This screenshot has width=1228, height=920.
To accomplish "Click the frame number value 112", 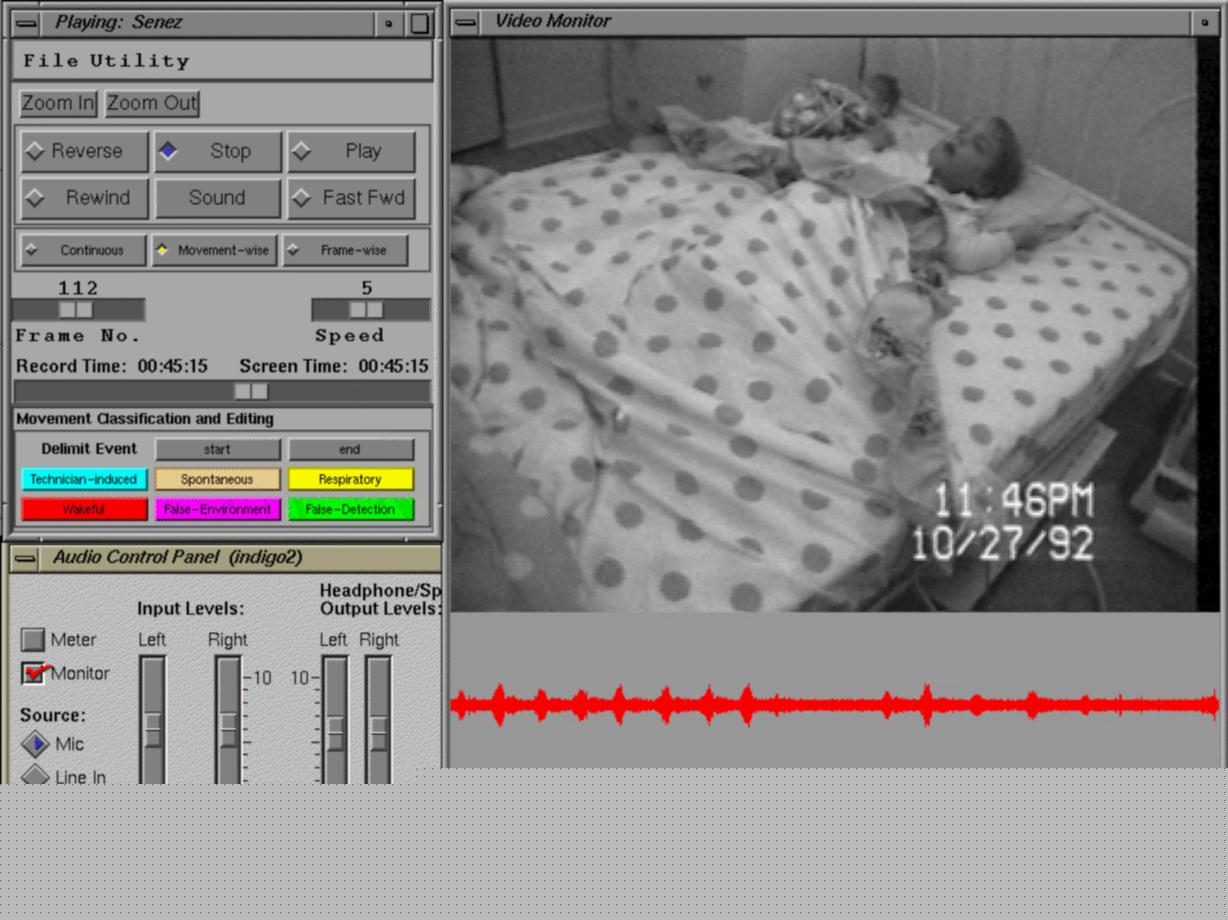I will (x=77, y=288).
